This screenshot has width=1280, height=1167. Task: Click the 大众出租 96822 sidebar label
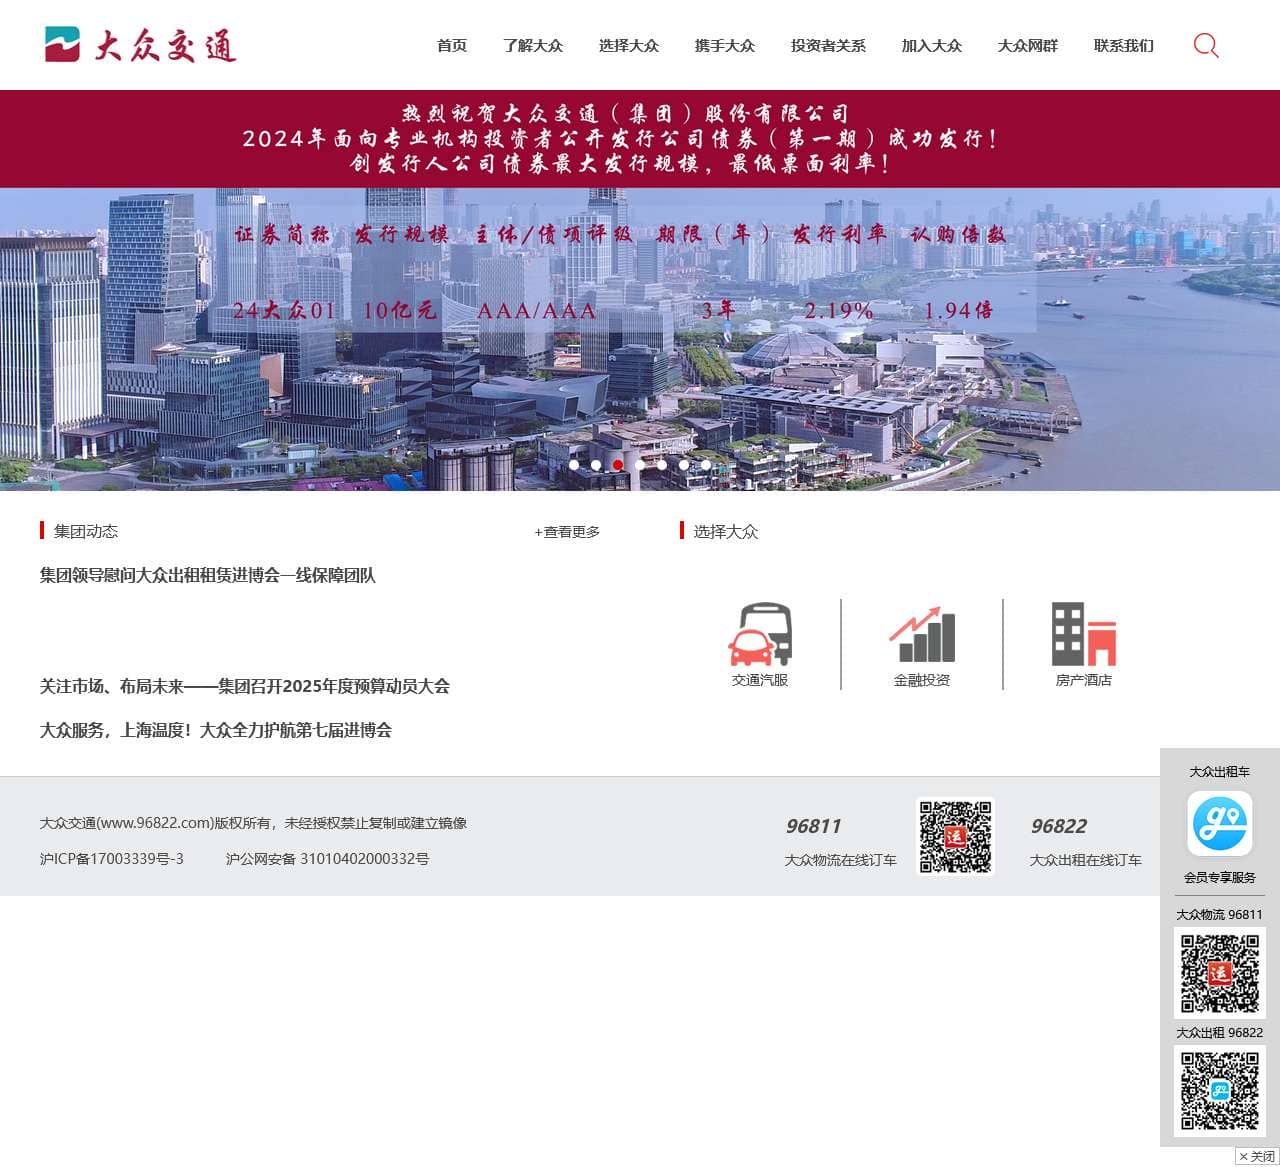[x=1220, y=1032]
